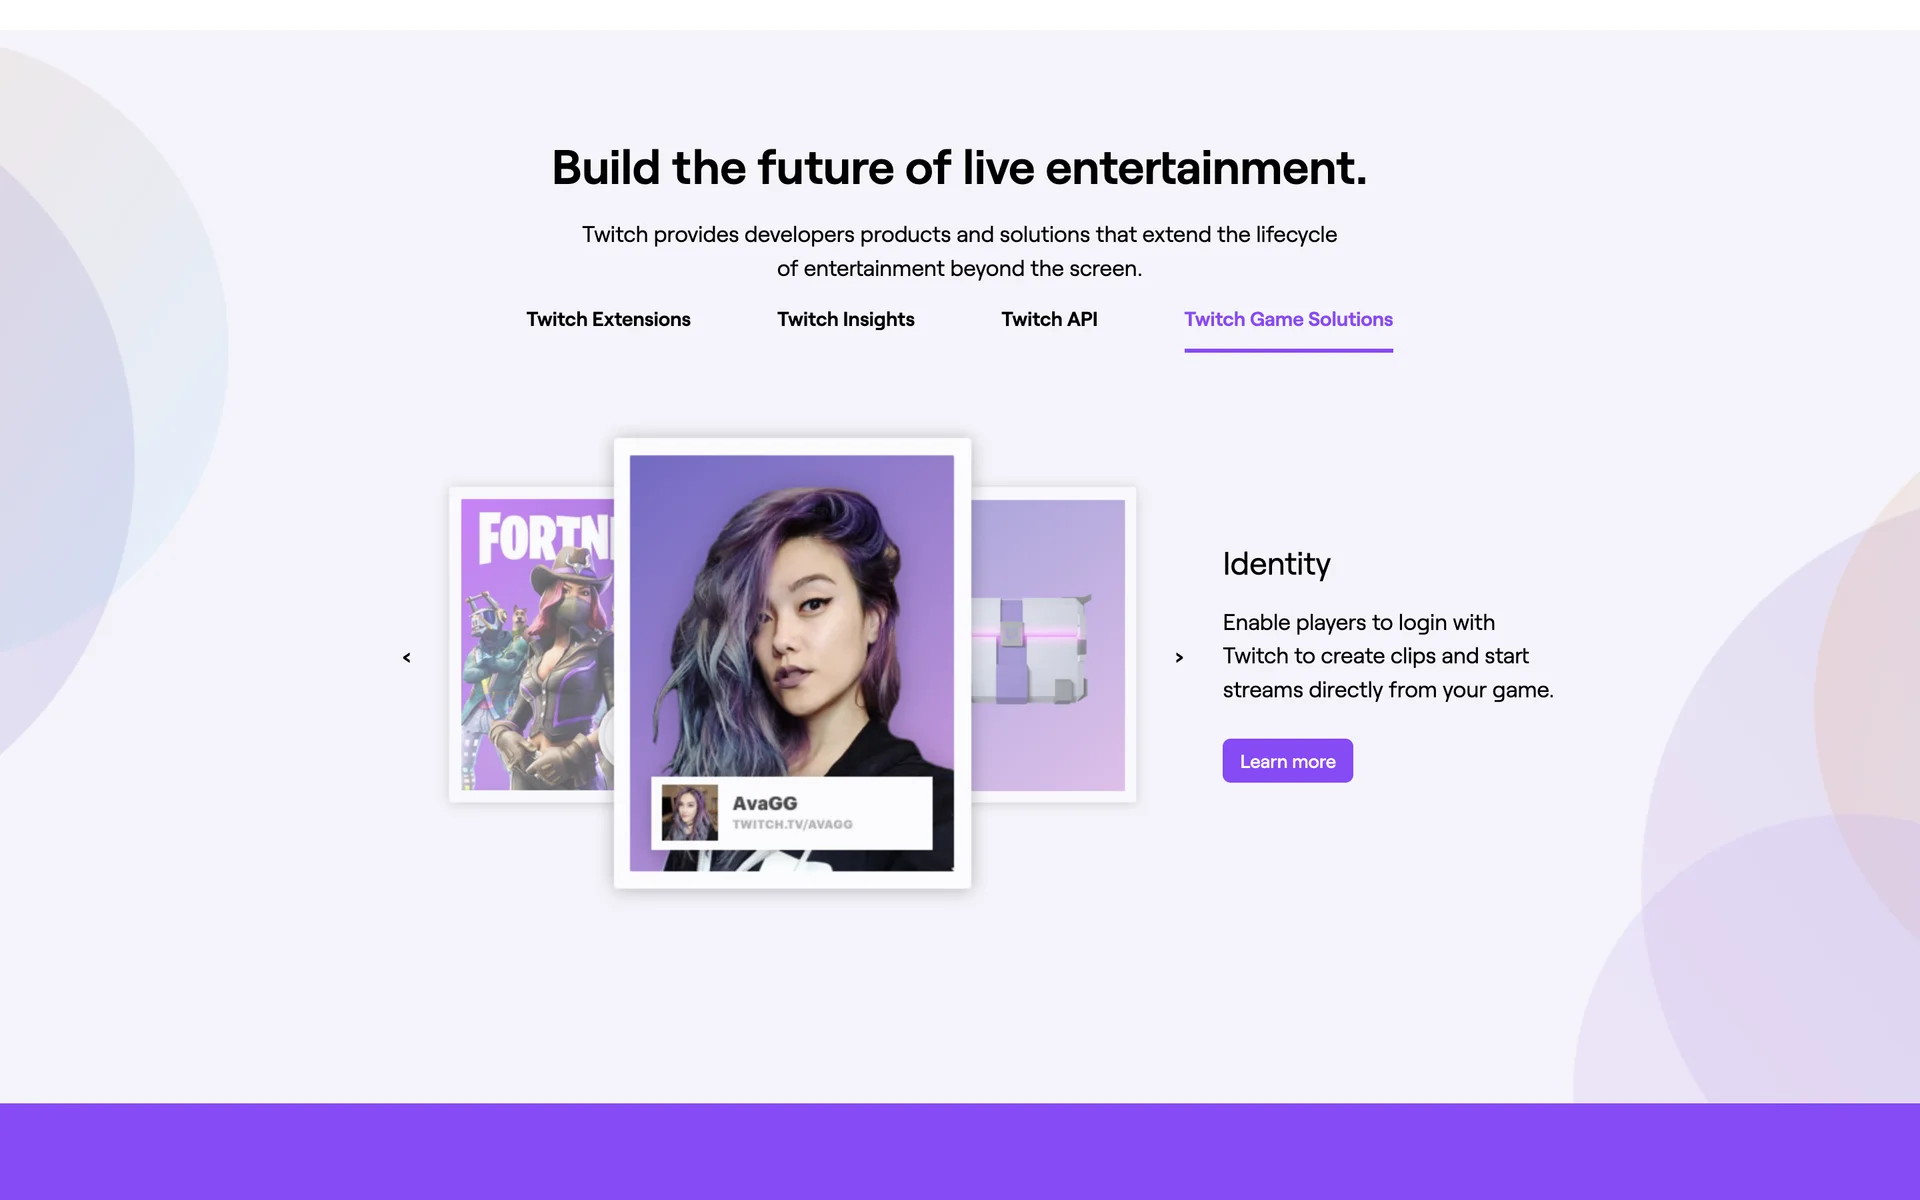1920x1200 pixels.
Task: Click the Identity heading
Action: (x=1276, y=564)
